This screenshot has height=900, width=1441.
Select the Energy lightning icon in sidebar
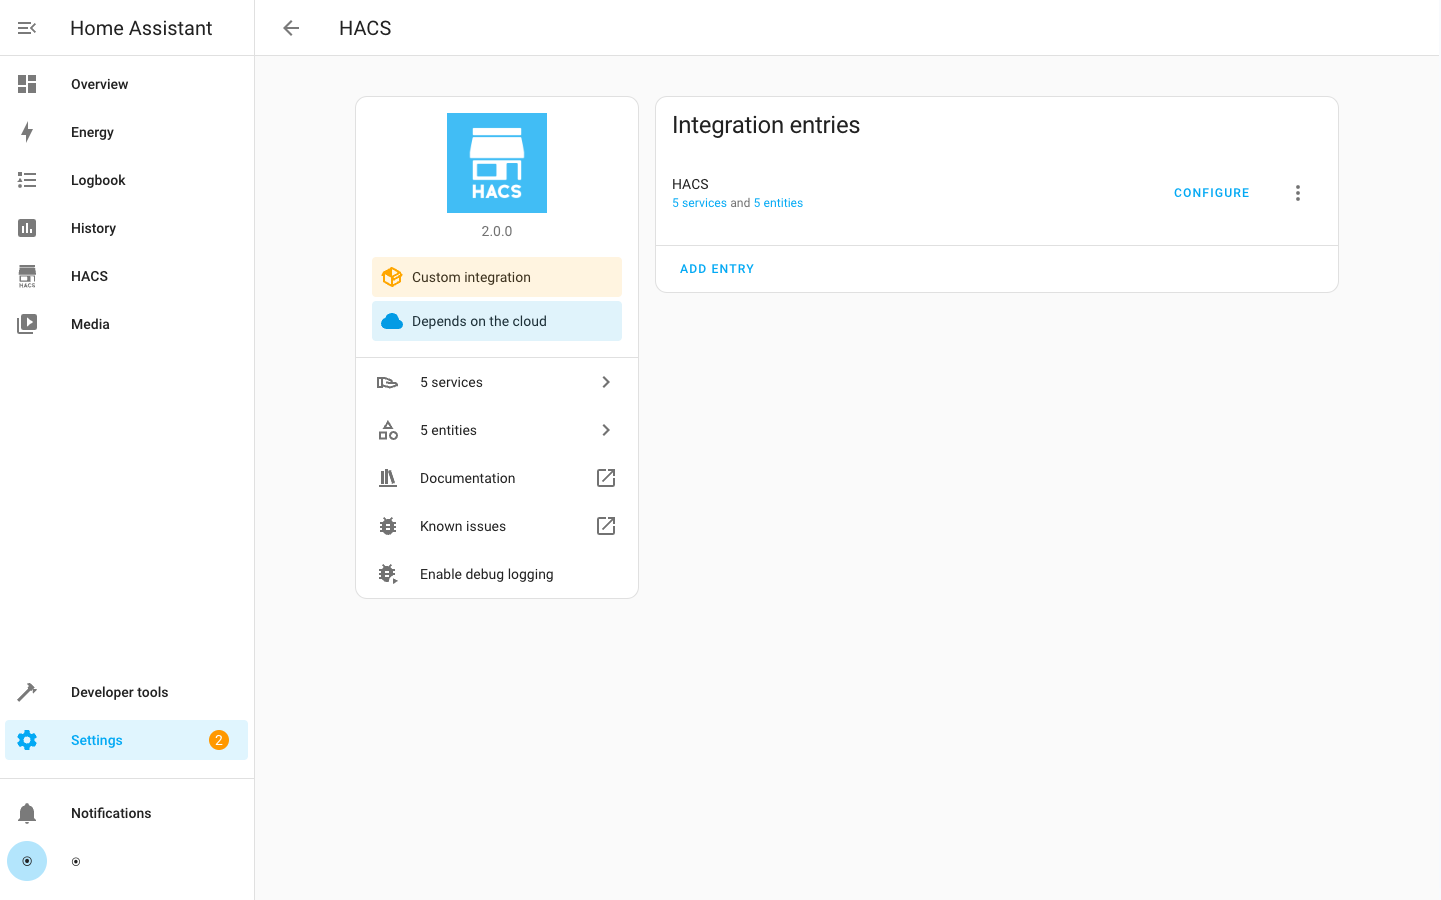(27, 132)
